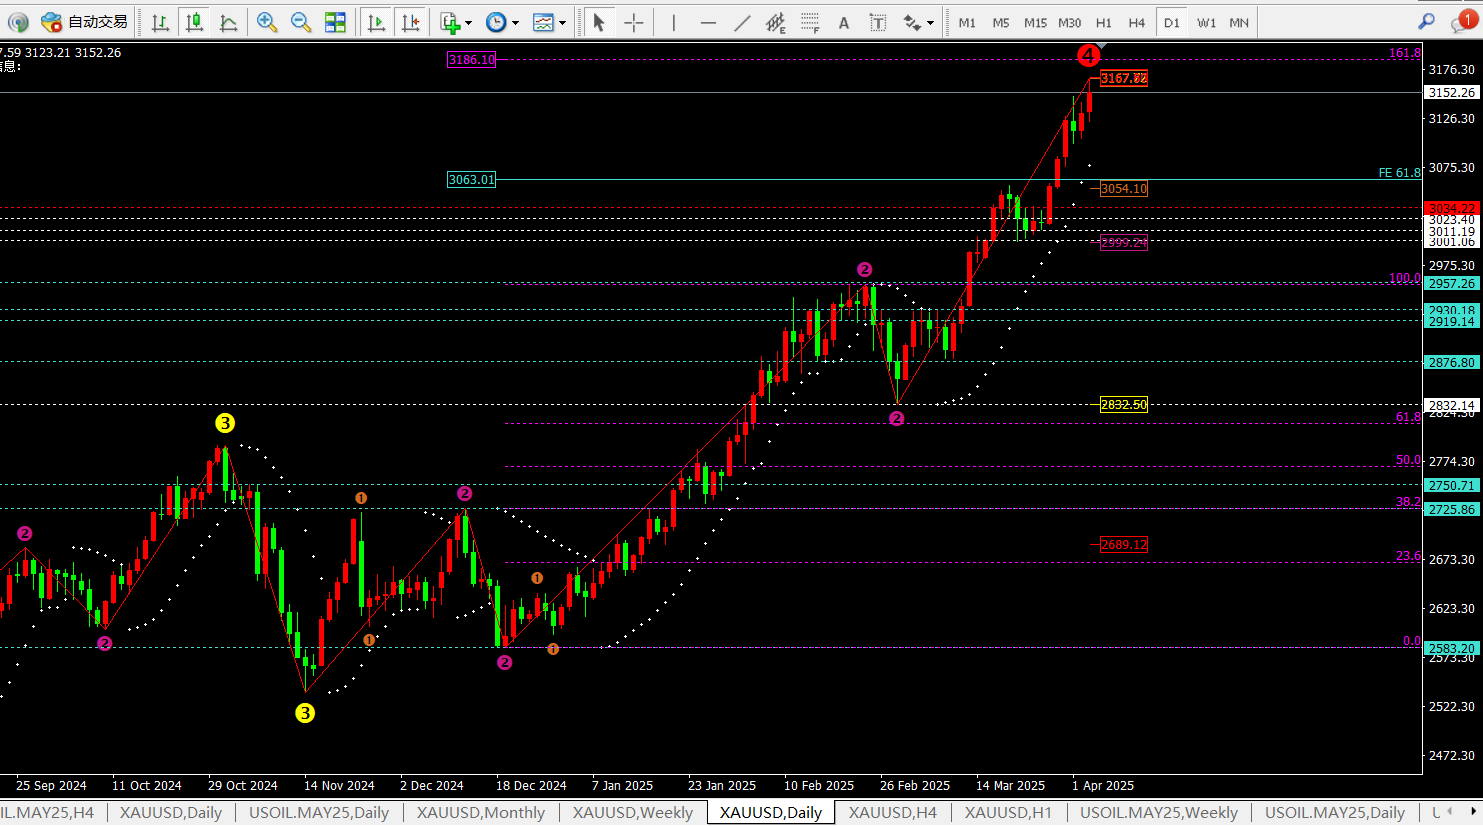Image resolution: width=1483 pixels, height=826 pixels.
Task: Toggle the 自动交易 auto trading button
Action: 84,22
